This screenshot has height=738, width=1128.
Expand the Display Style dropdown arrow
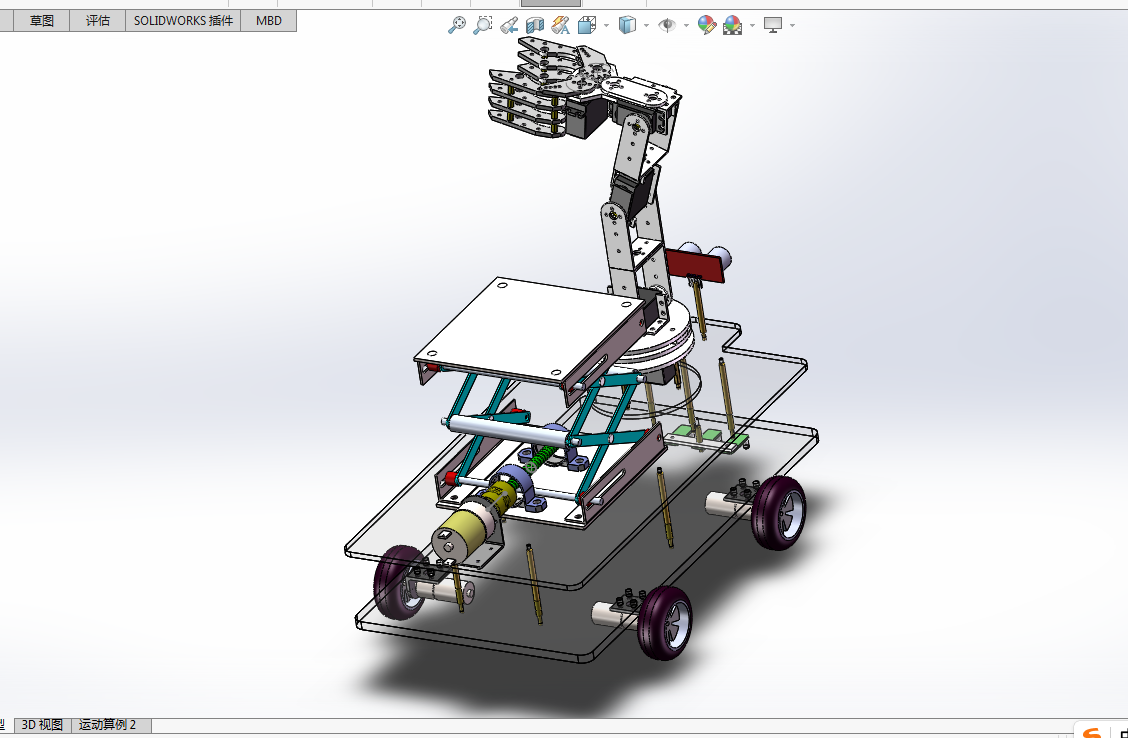point(646,25)
